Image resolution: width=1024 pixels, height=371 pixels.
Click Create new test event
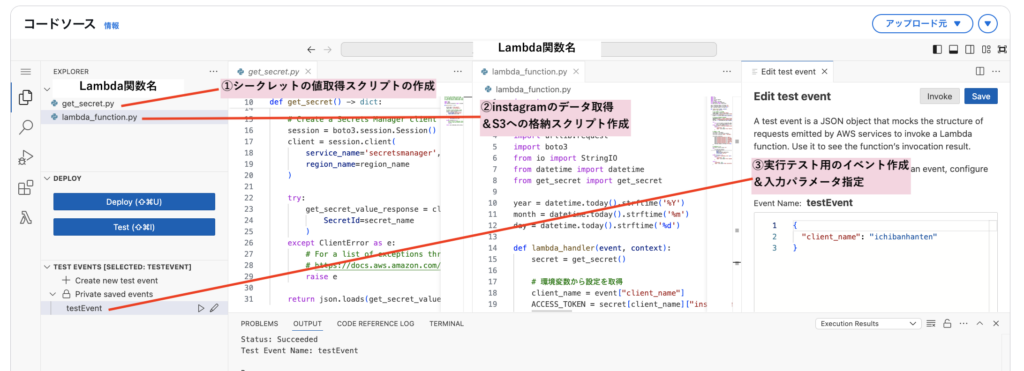[116, 280]
